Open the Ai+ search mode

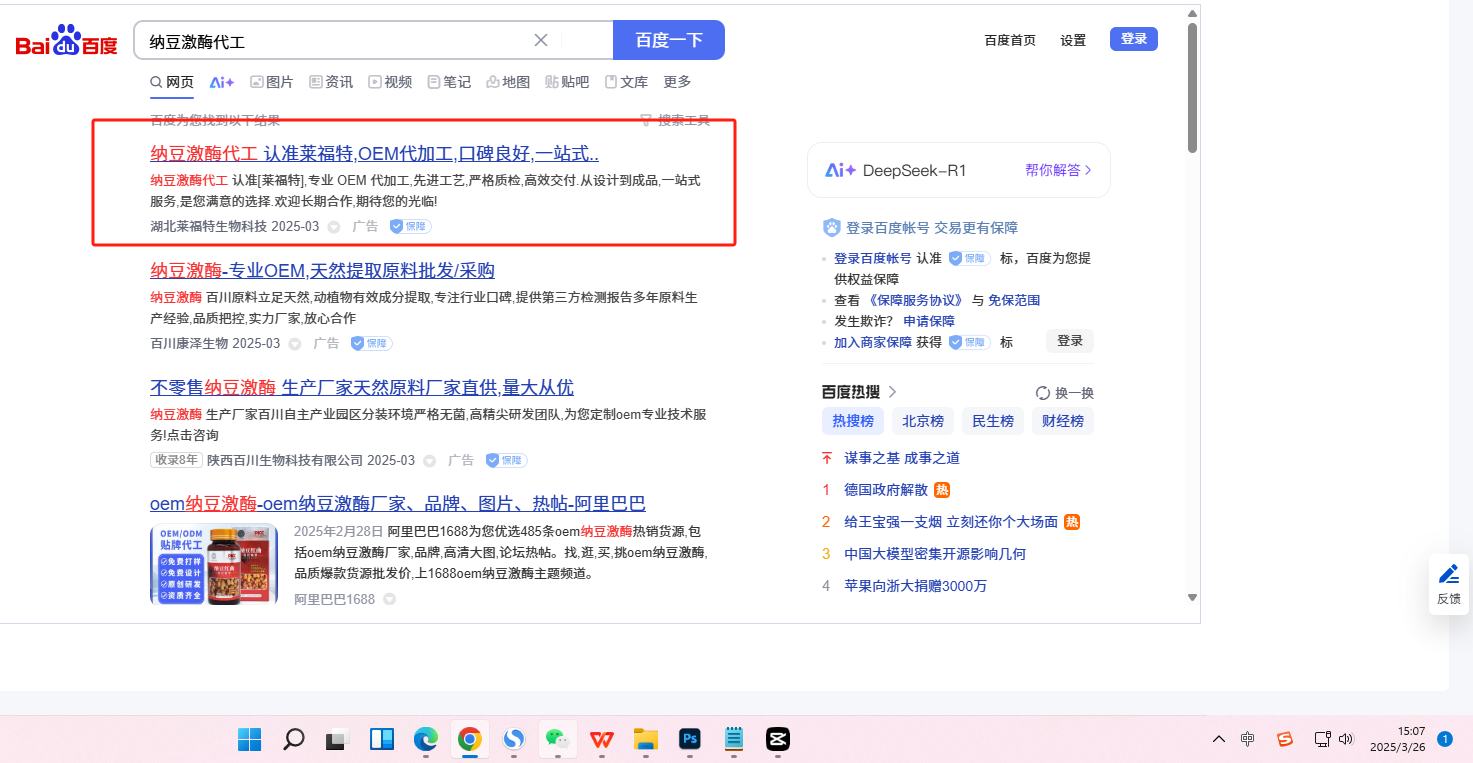221,82
